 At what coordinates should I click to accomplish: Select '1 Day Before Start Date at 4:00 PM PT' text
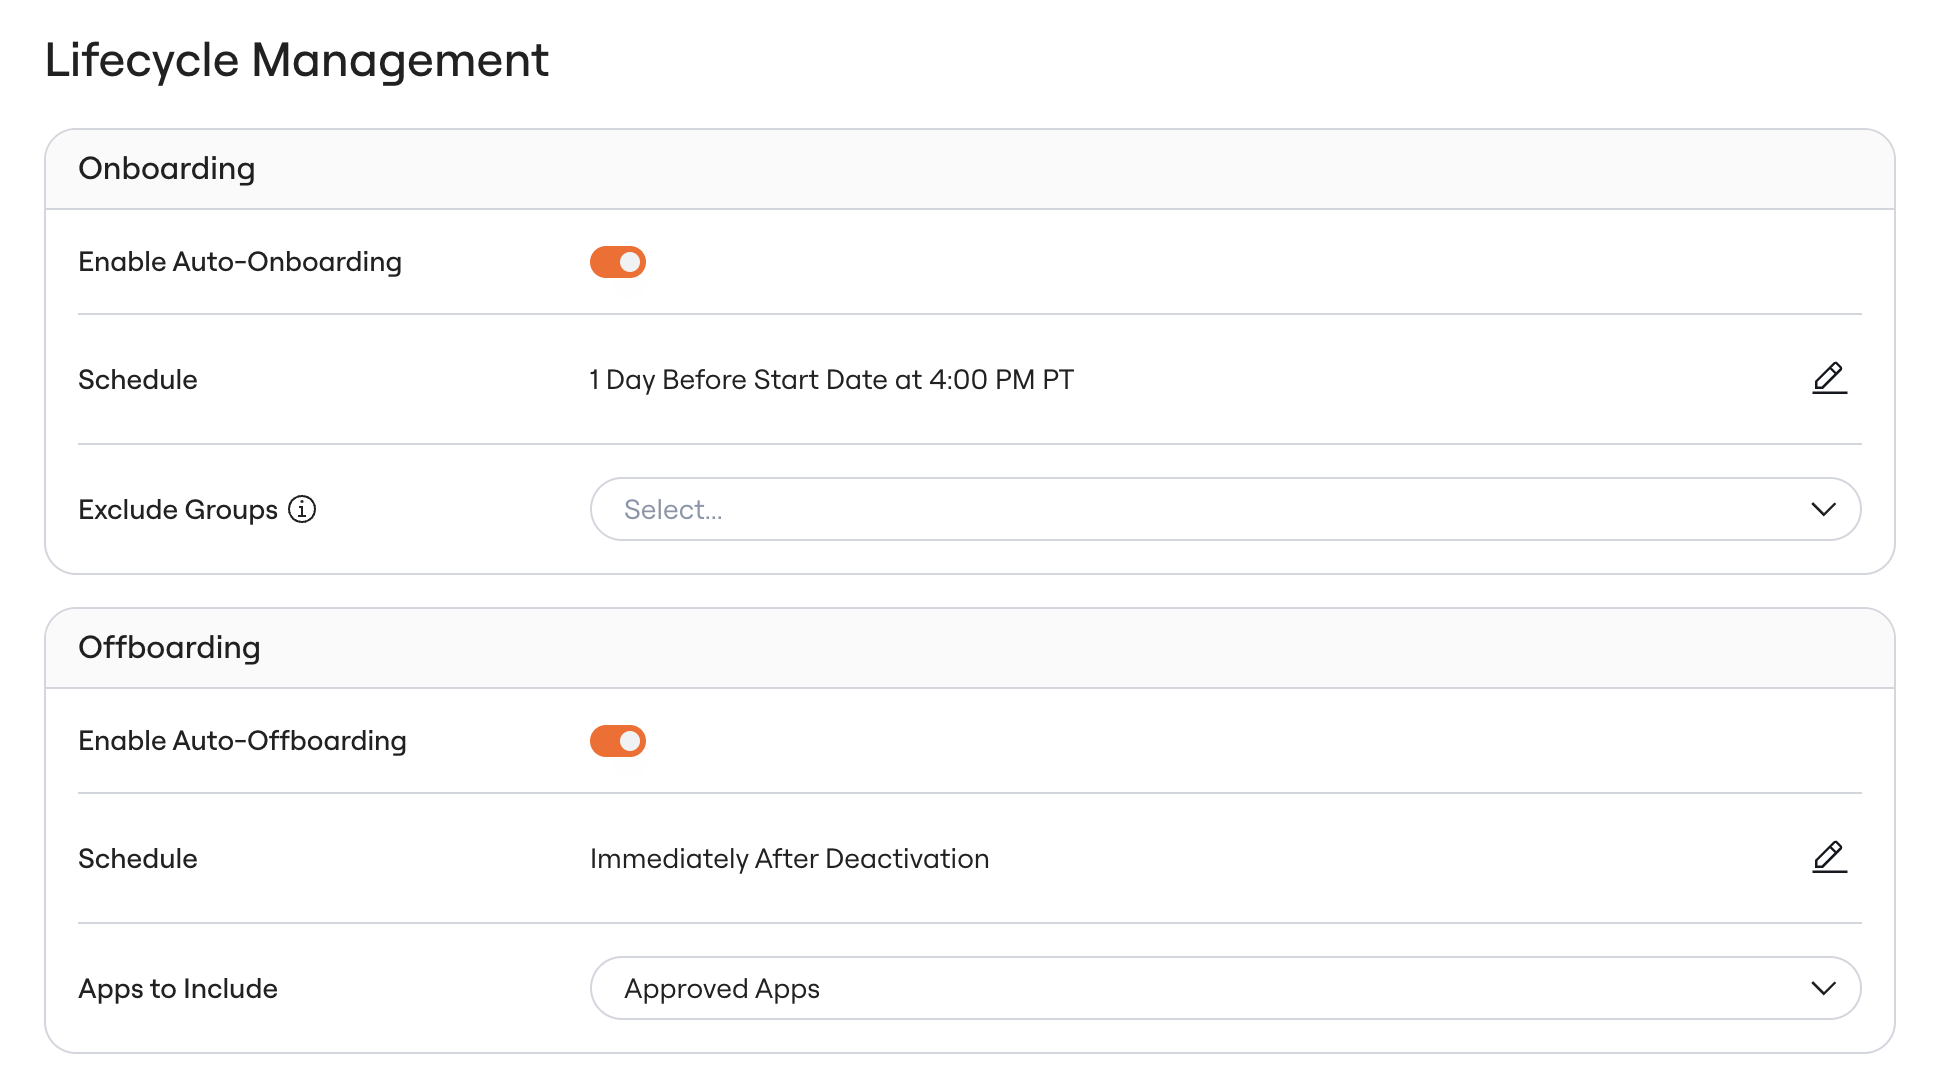click(x=832, y=380)
